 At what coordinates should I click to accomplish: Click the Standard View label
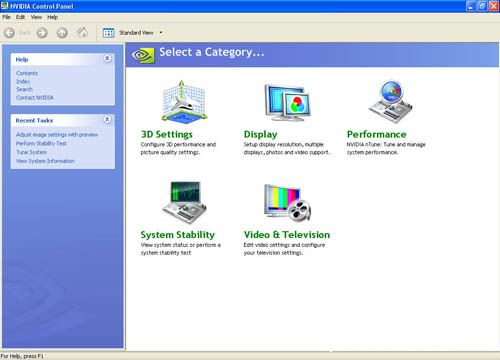136,33
